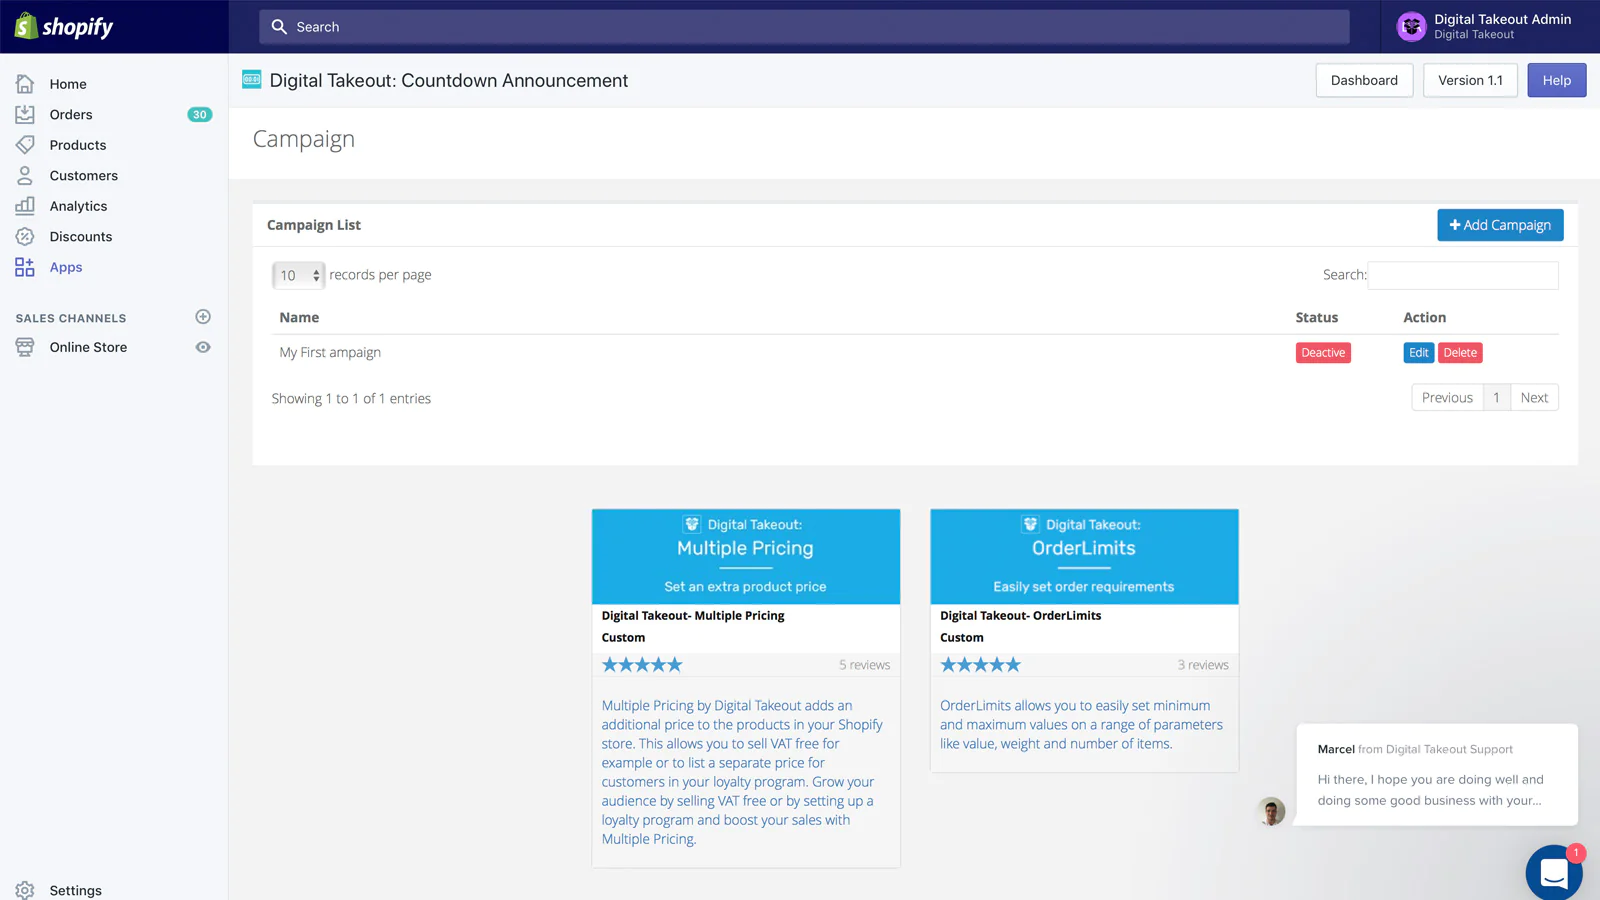Focus the top Search bar
This screenshot has width=1600, height=900.
pos(804,27)
